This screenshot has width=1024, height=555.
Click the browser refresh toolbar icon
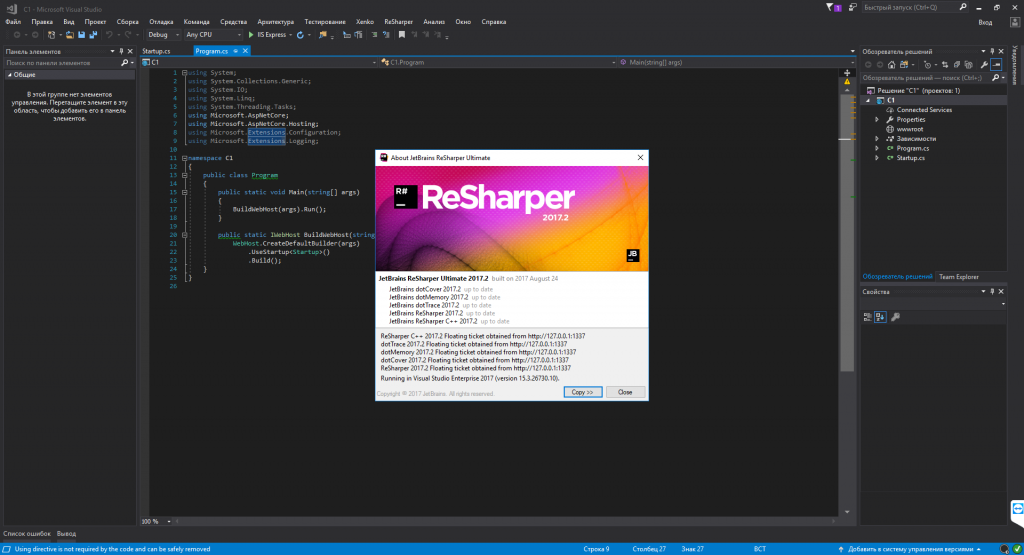pyautogui.click(x=300, y=35)
